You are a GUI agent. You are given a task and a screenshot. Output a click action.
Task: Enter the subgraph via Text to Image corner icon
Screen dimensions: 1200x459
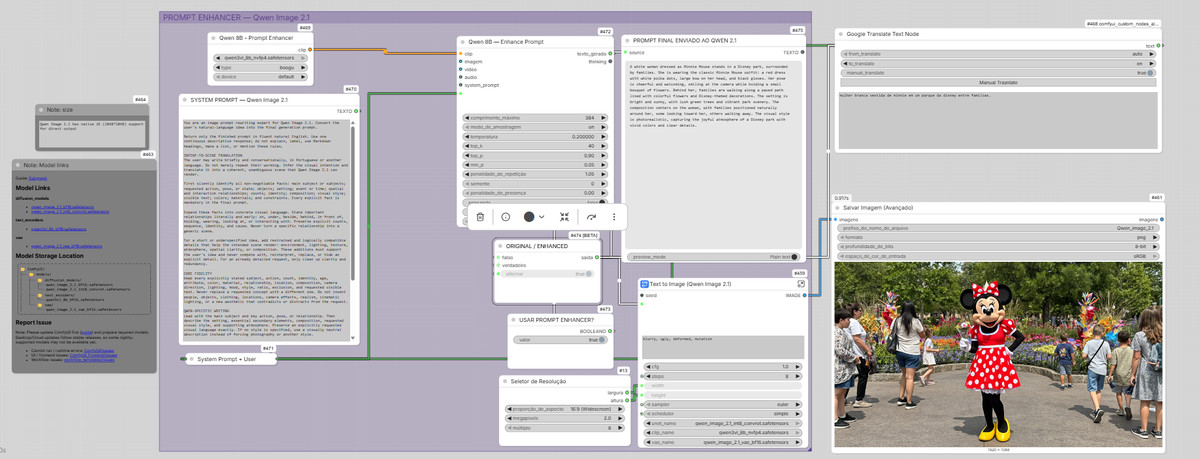pos(801,284)
